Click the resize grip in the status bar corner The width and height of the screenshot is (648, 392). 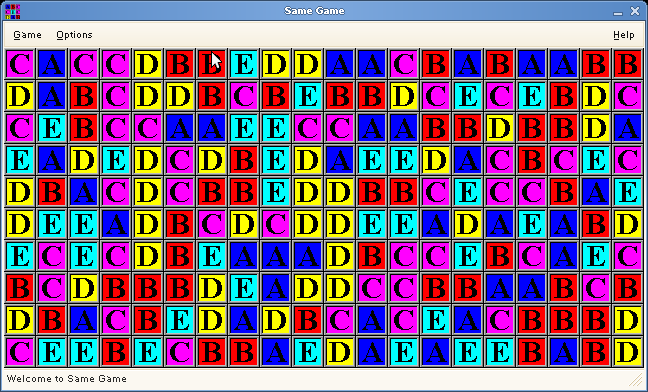[636, 379]
